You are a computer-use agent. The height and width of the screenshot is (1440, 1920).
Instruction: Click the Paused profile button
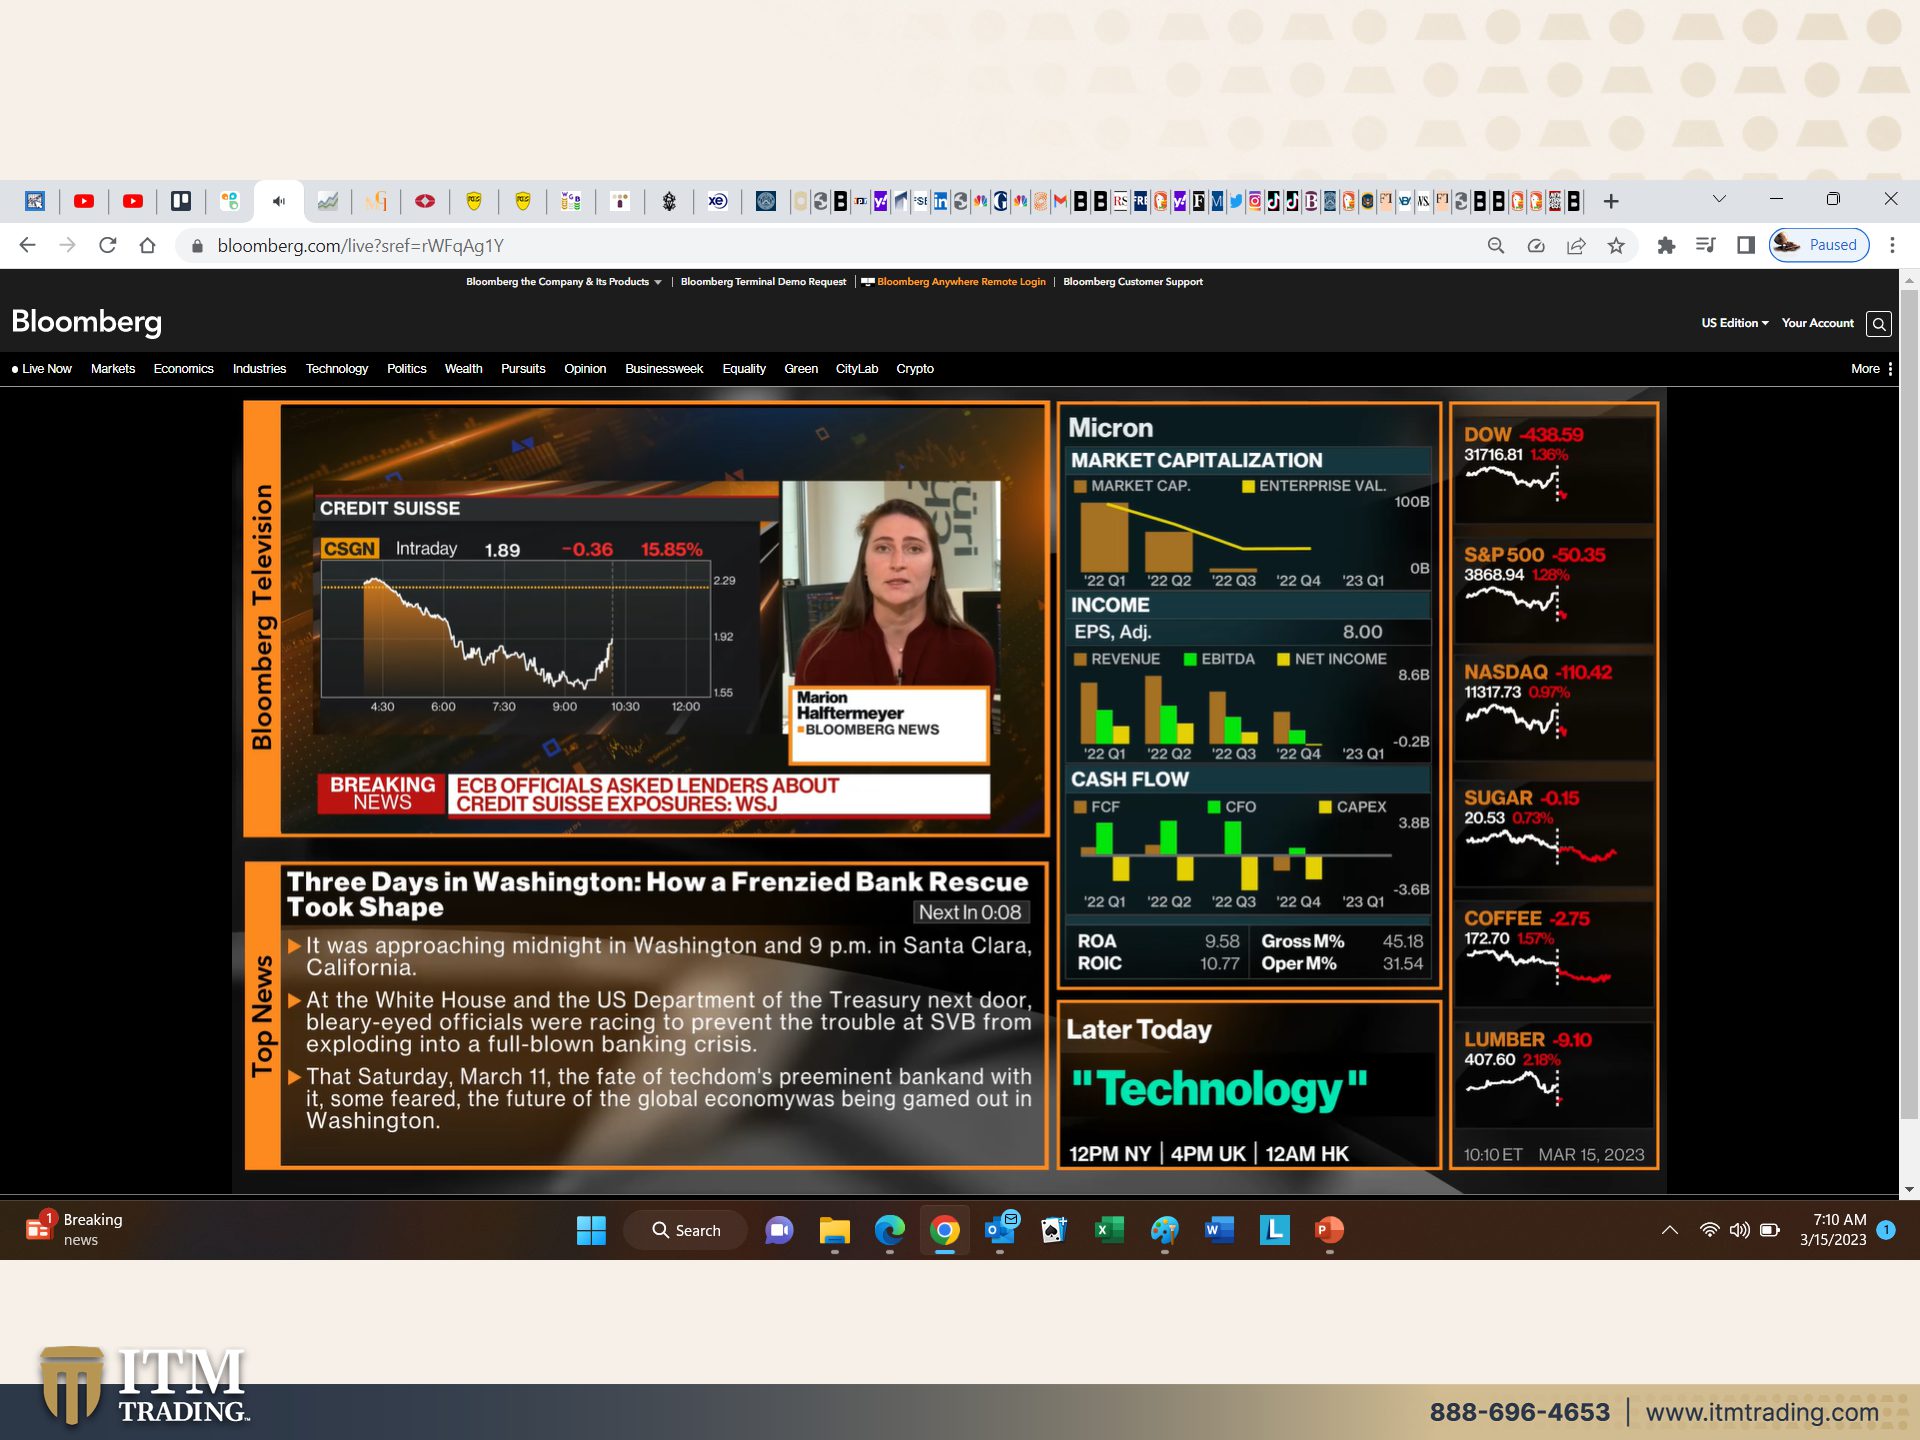(x=1819, y=245)
